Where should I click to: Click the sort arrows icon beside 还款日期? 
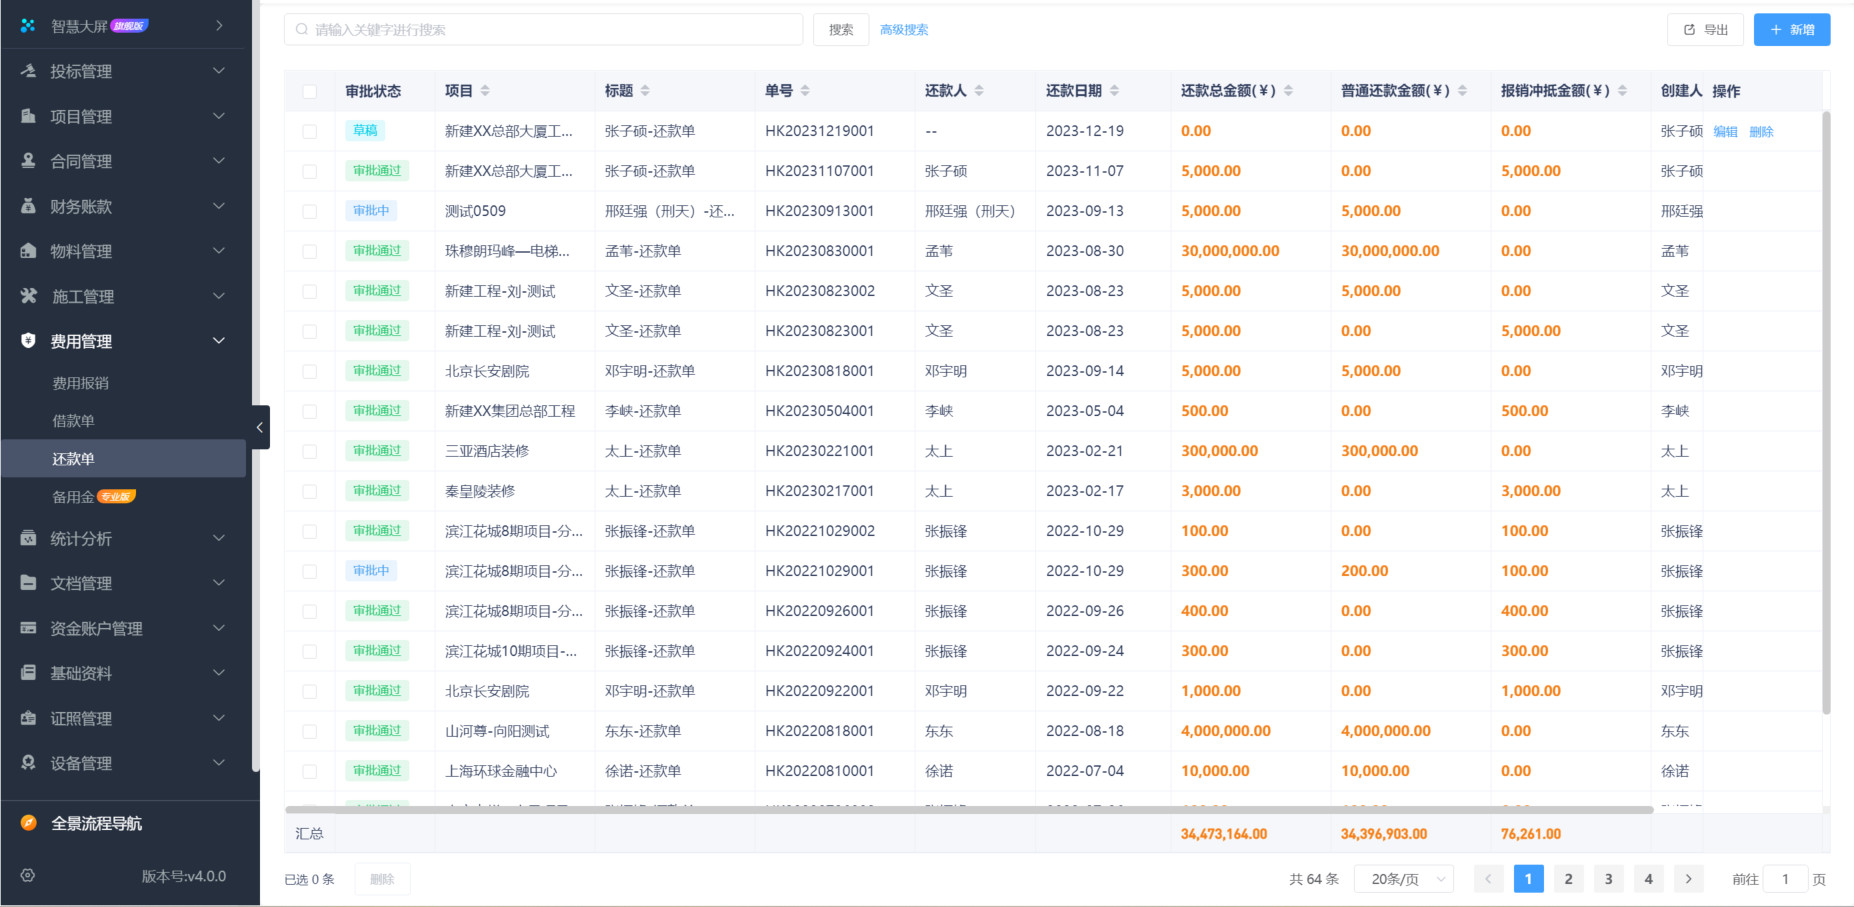1114,91
